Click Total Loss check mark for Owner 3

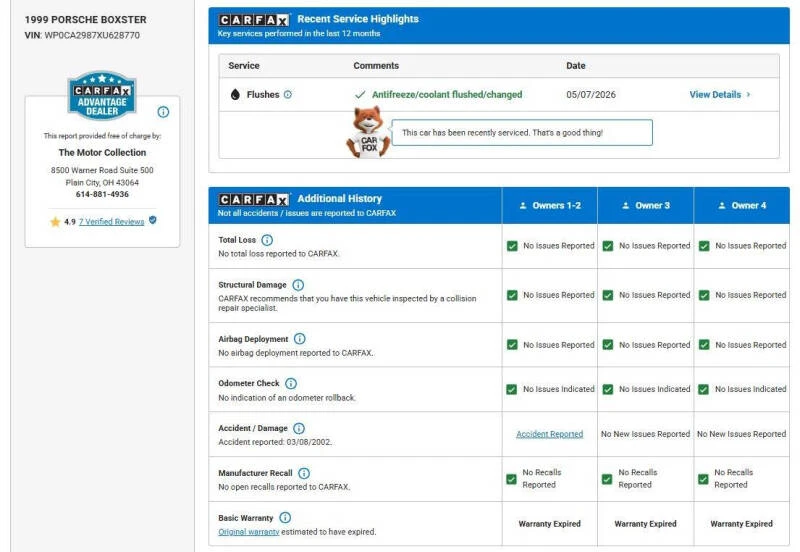[608, 246]
